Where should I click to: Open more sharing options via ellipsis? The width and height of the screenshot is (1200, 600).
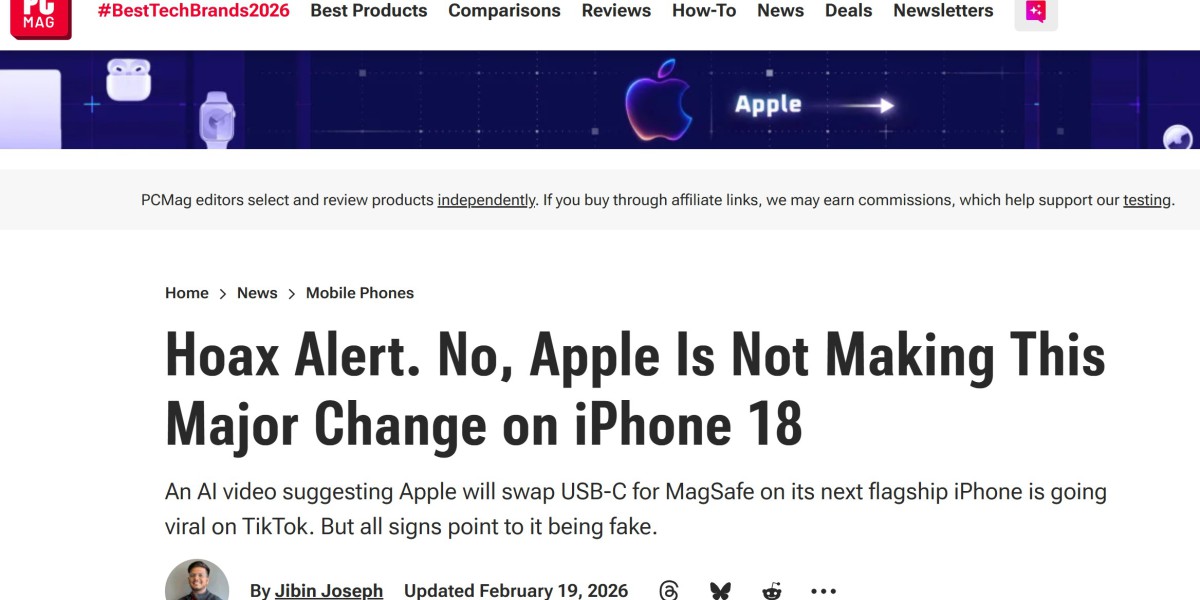point(823,590)
